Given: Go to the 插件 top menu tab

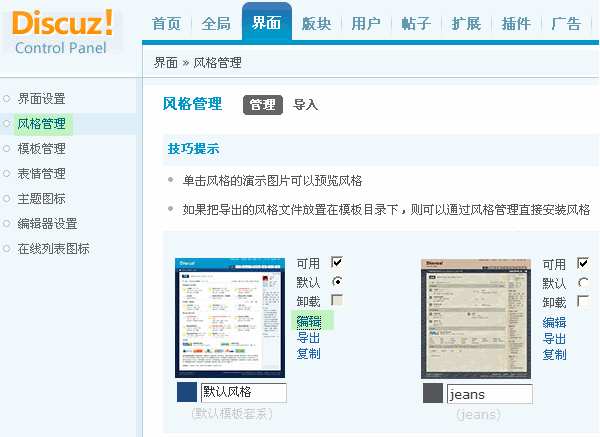Looking at the screenshot, I should (516, 24).
